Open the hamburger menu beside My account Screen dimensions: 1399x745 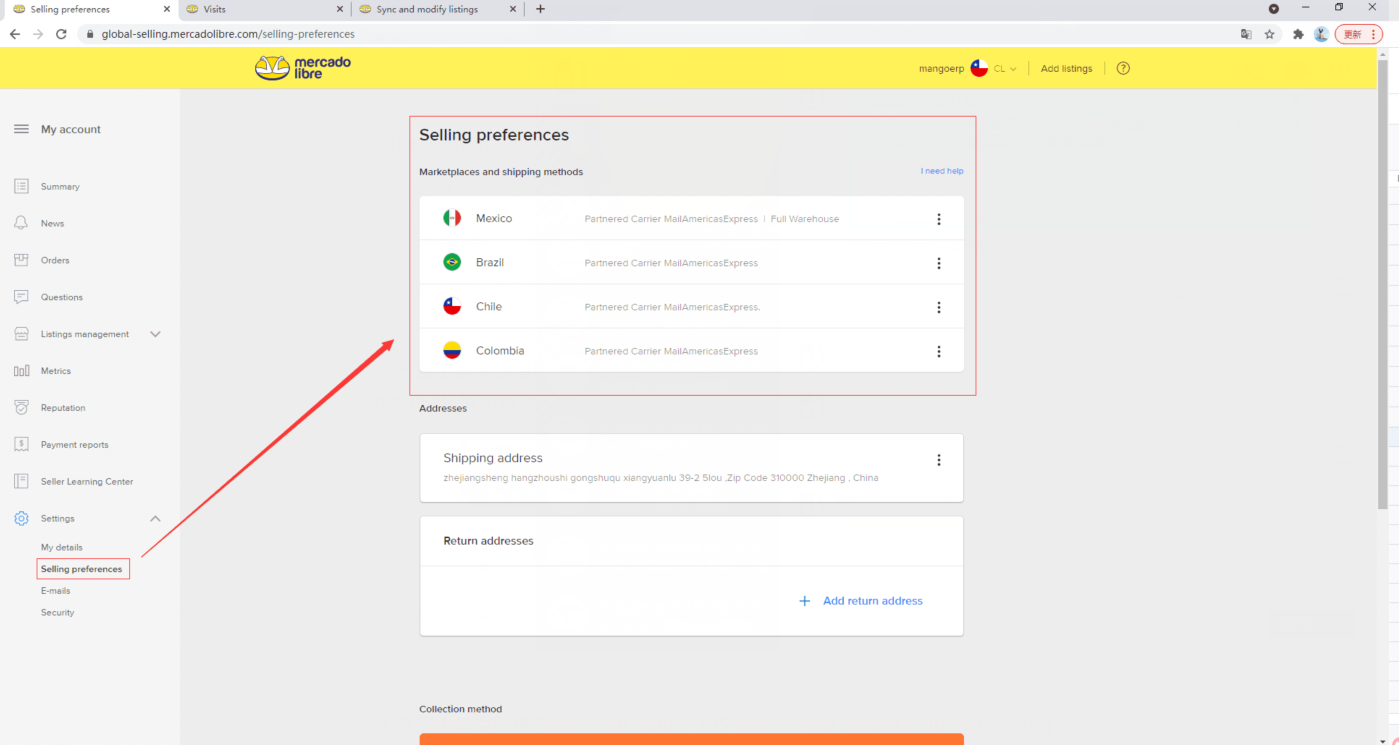point(21,129)
